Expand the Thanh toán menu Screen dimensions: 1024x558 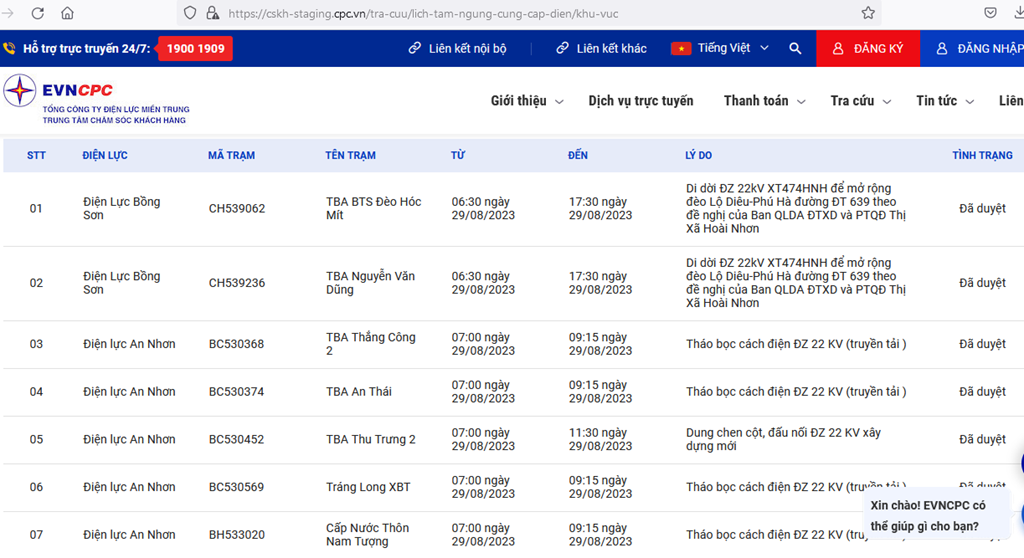[764, 101]
